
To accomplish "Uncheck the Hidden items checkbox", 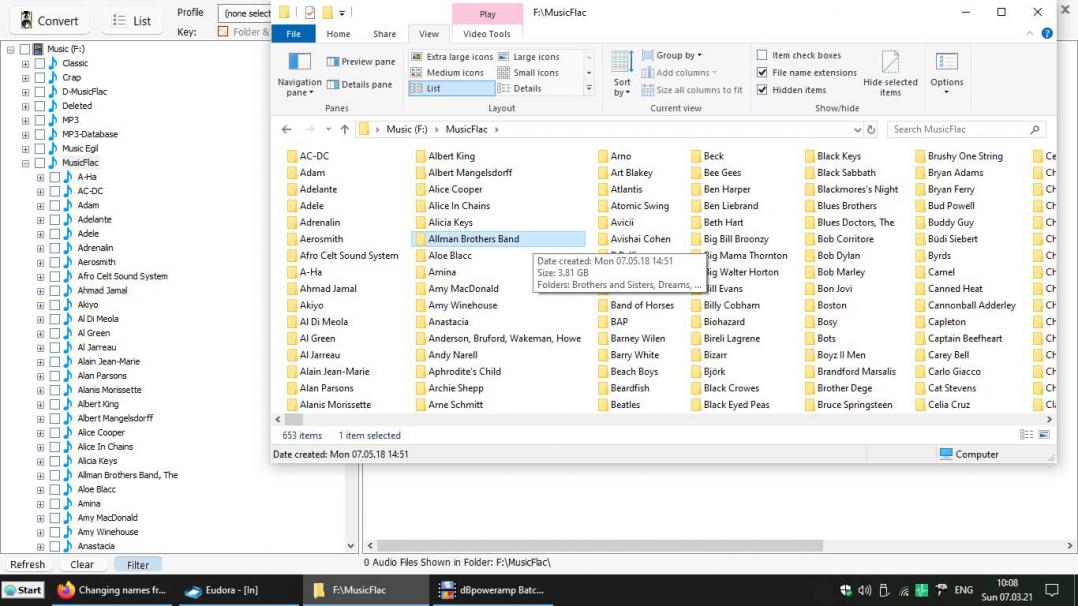I will click(762, 90).
